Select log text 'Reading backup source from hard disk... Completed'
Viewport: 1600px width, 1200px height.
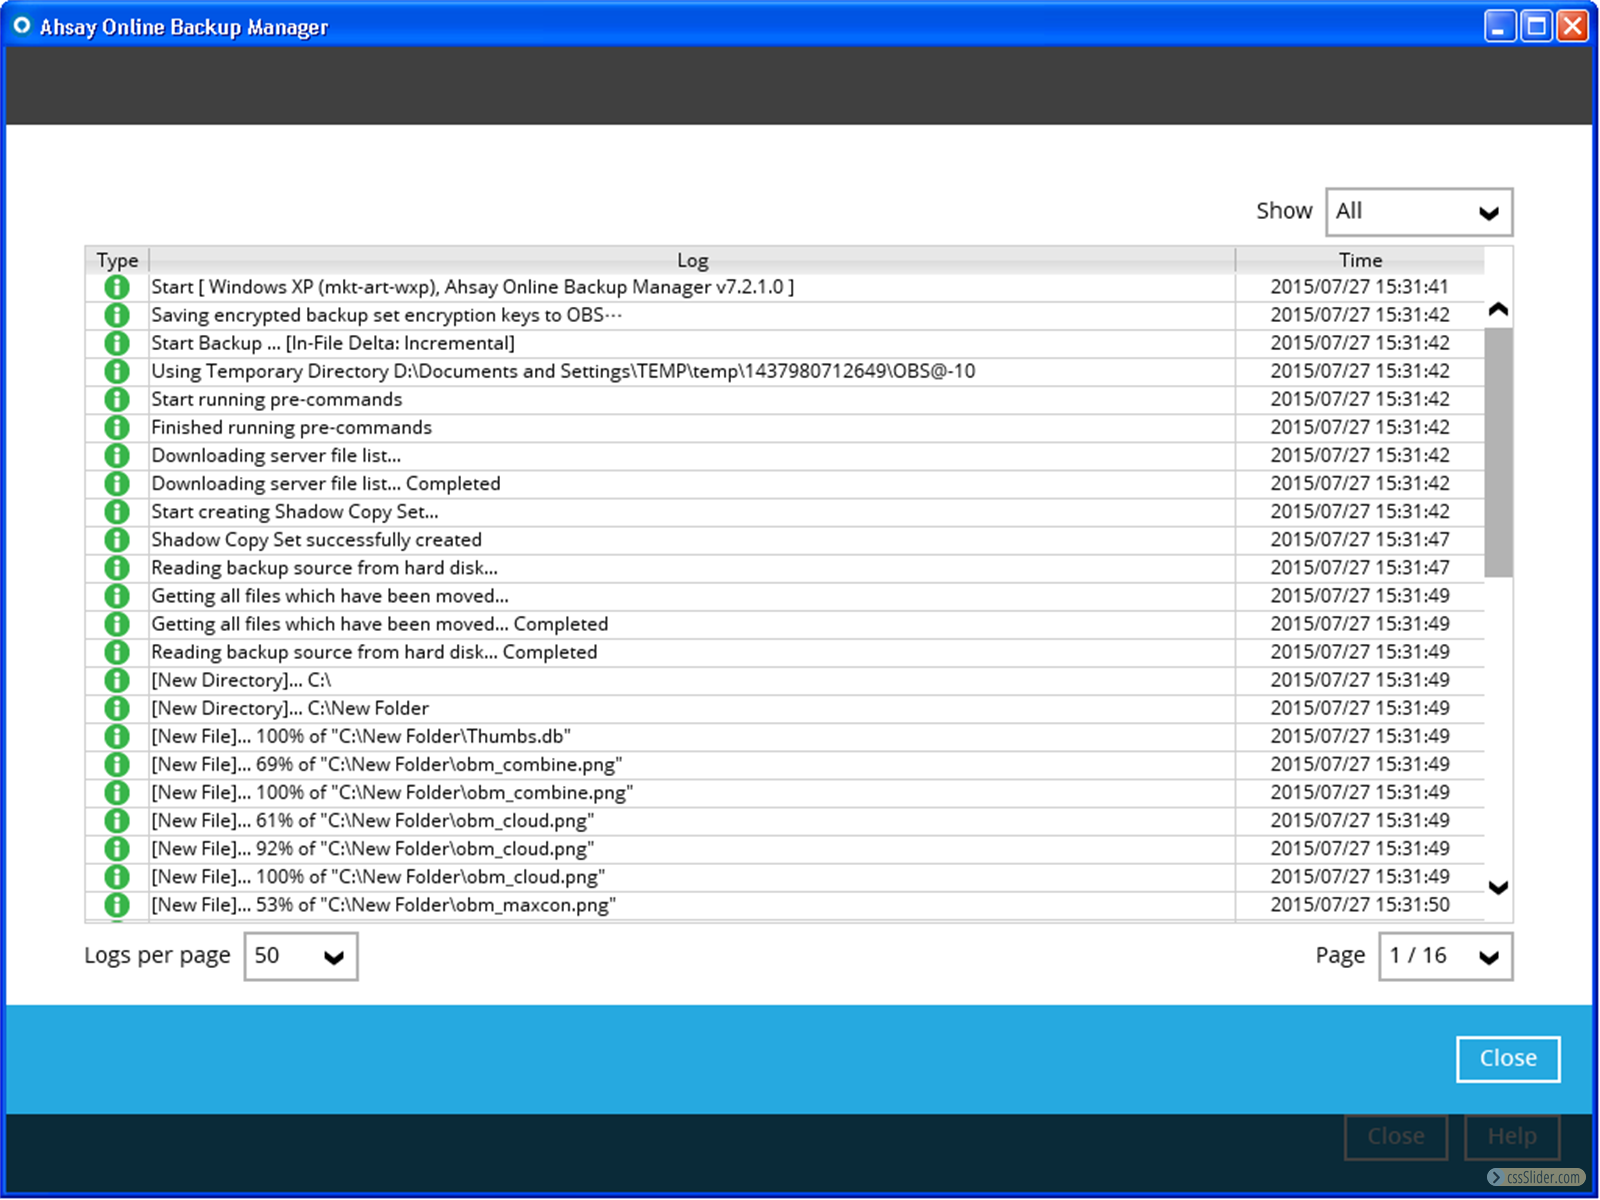[374, 652]
